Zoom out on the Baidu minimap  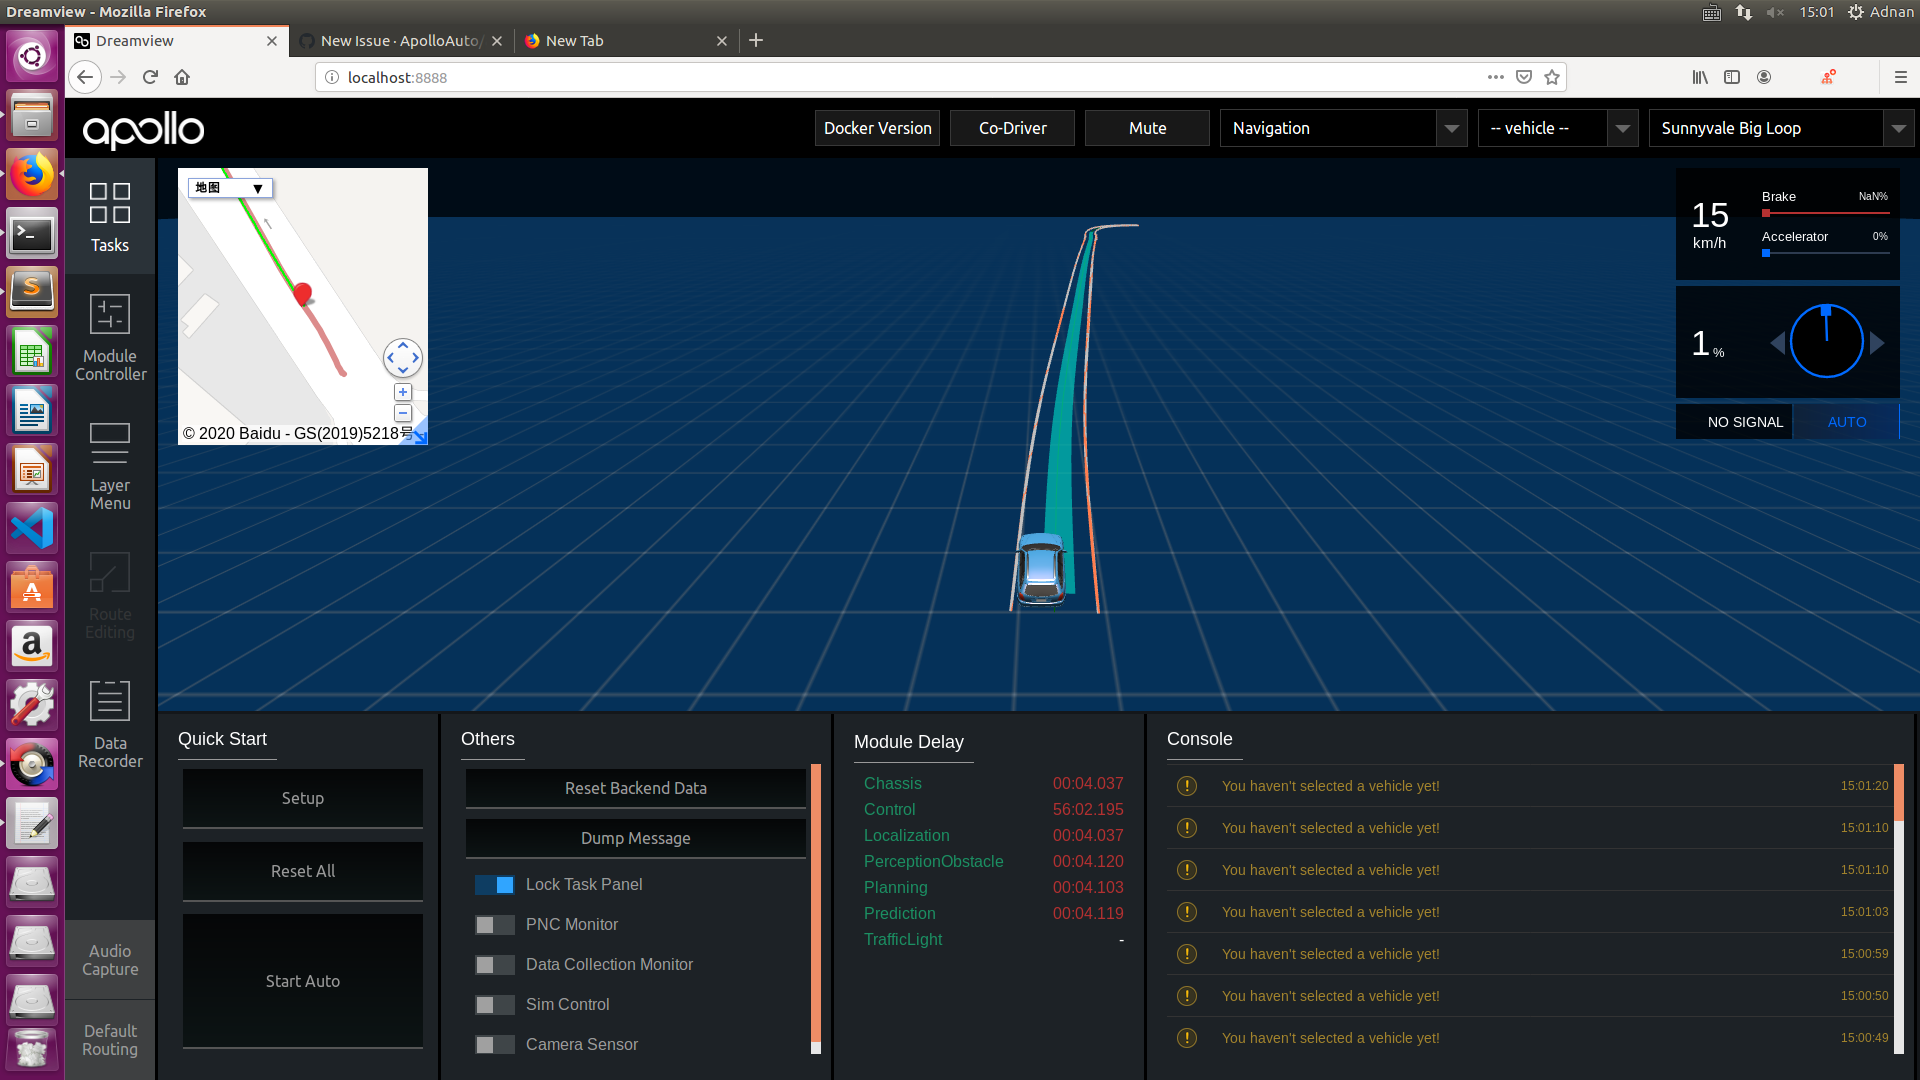pos(403,412)
